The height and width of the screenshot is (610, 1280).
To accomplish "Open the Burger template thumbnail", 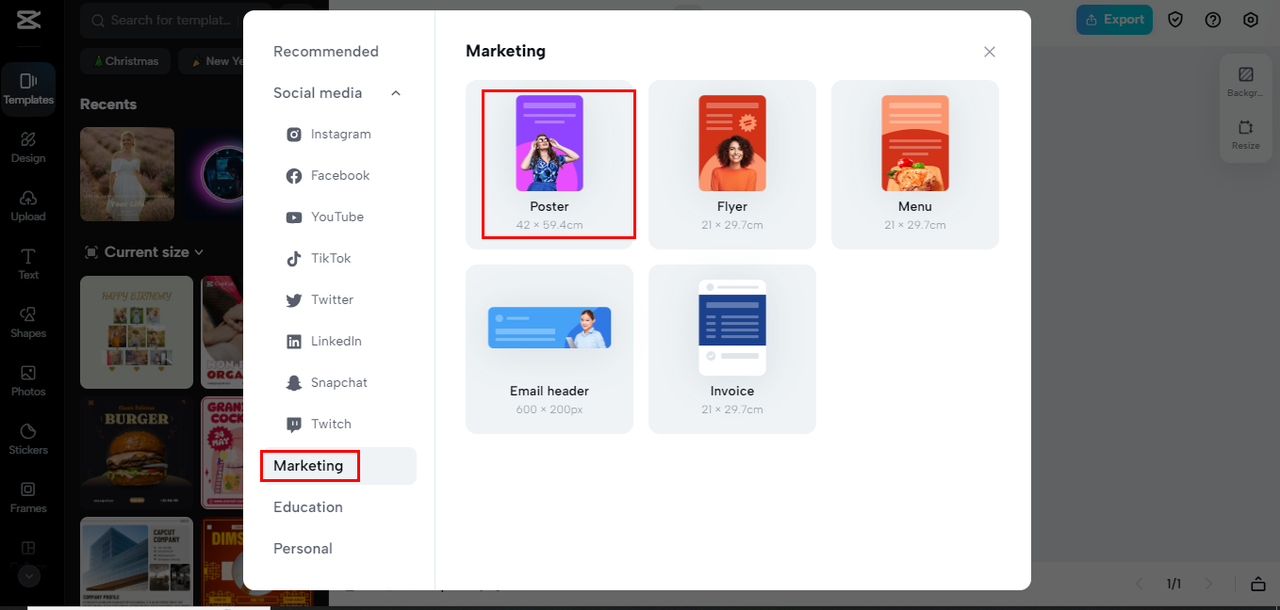I will pos(137,453).
